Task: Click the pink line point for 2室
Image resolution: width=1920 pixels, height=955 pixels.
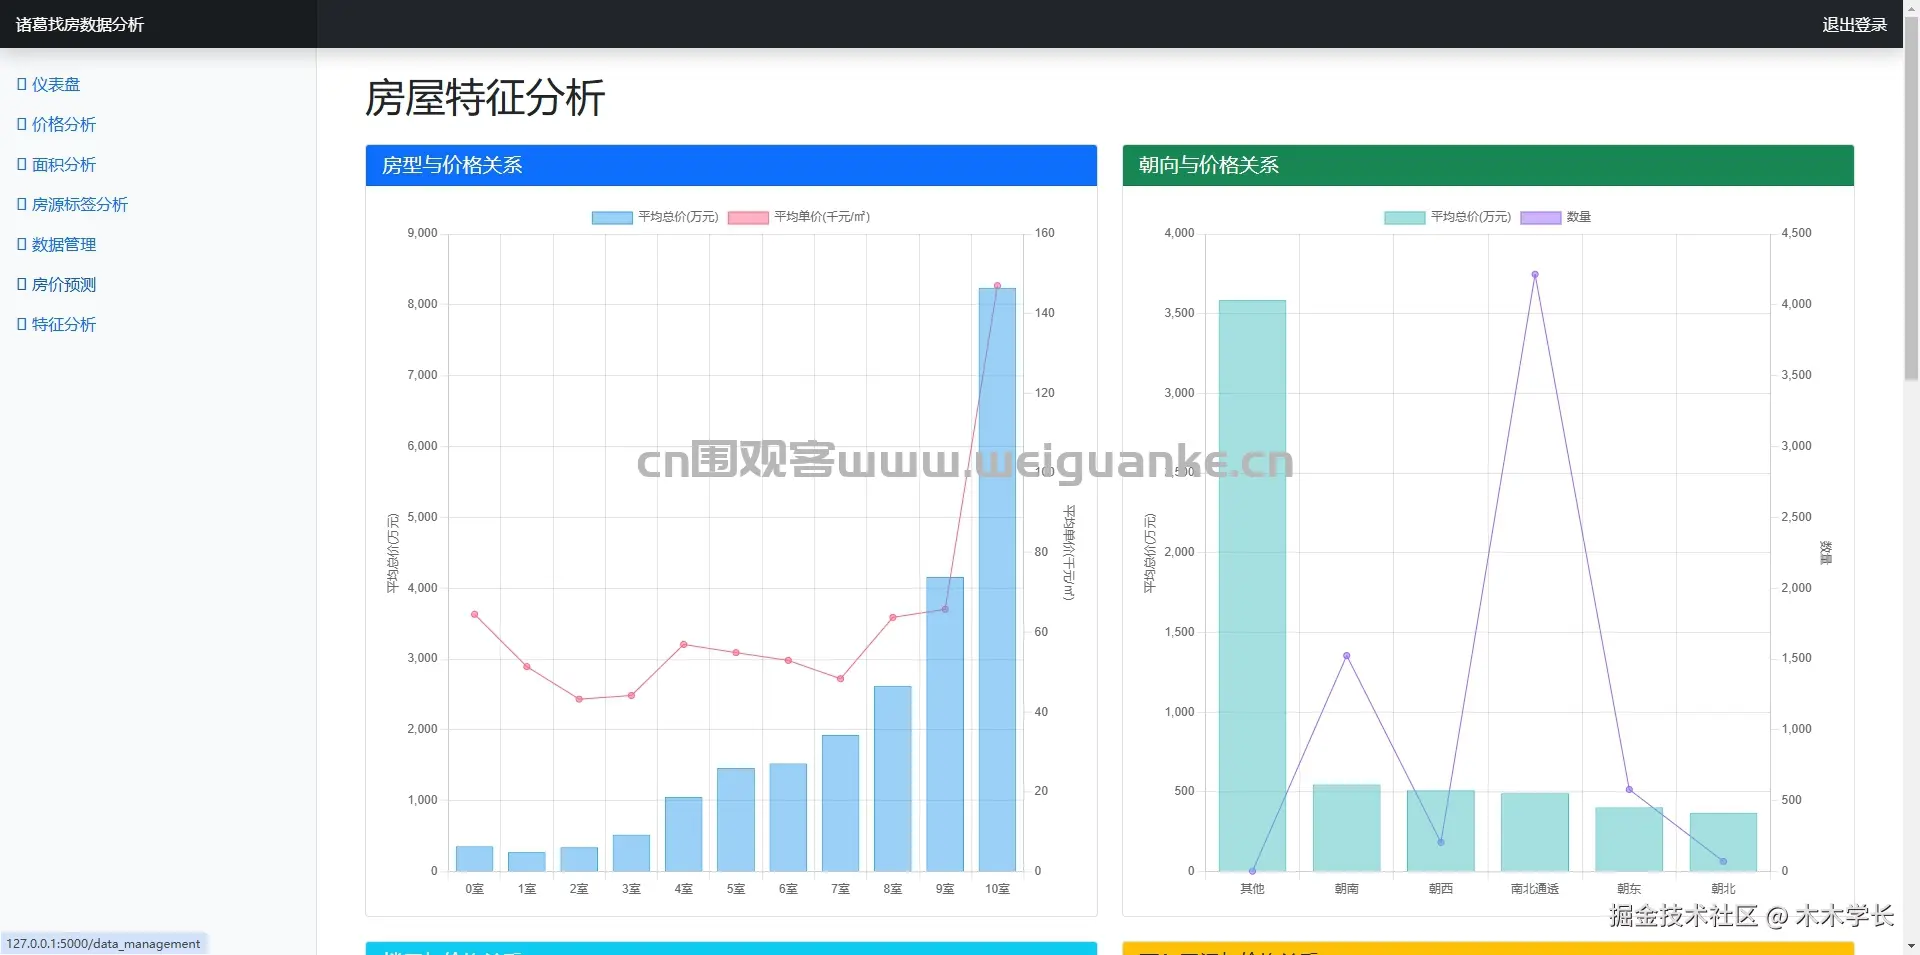Action: coord(579,699)
